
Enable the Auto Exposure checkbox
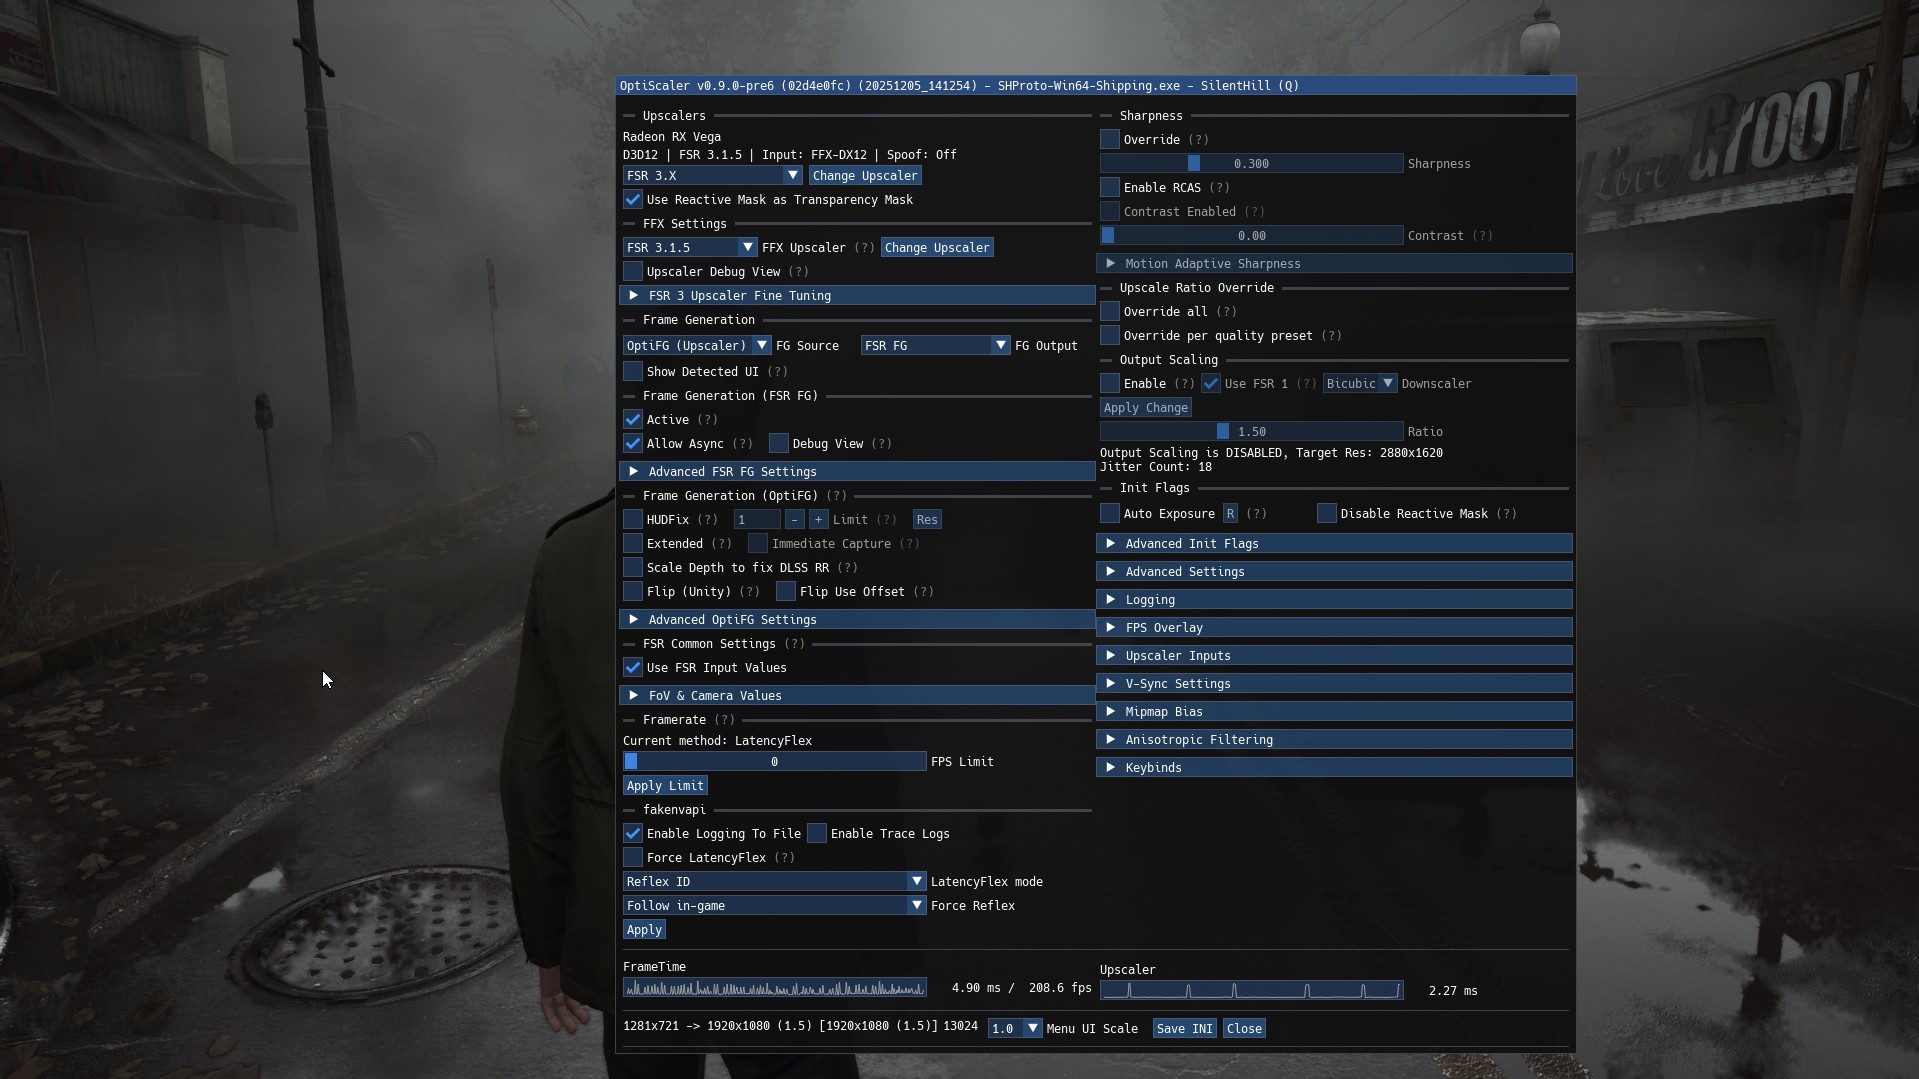[1110, 514]
